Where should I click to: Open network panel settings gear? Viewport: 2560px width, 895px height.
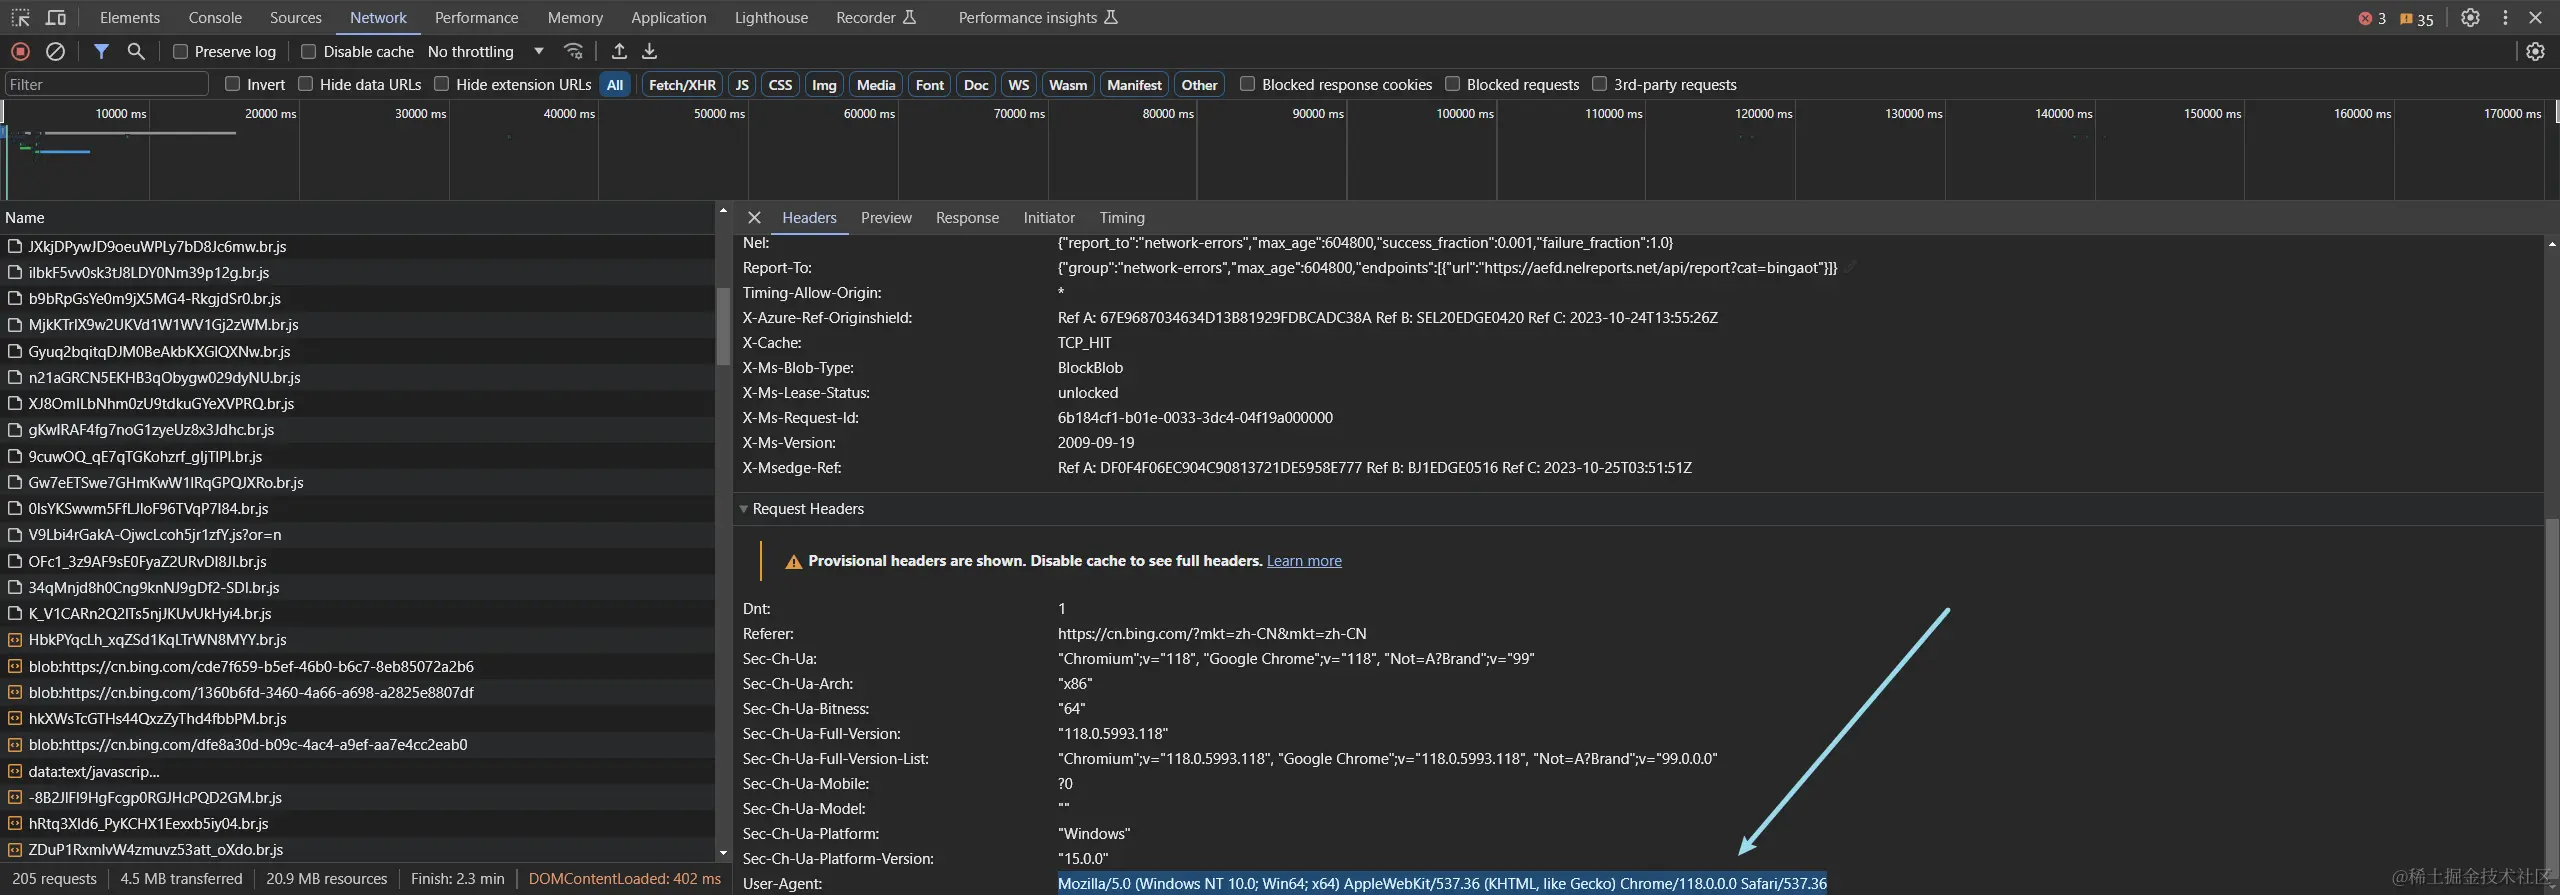tap(2535, 51)
